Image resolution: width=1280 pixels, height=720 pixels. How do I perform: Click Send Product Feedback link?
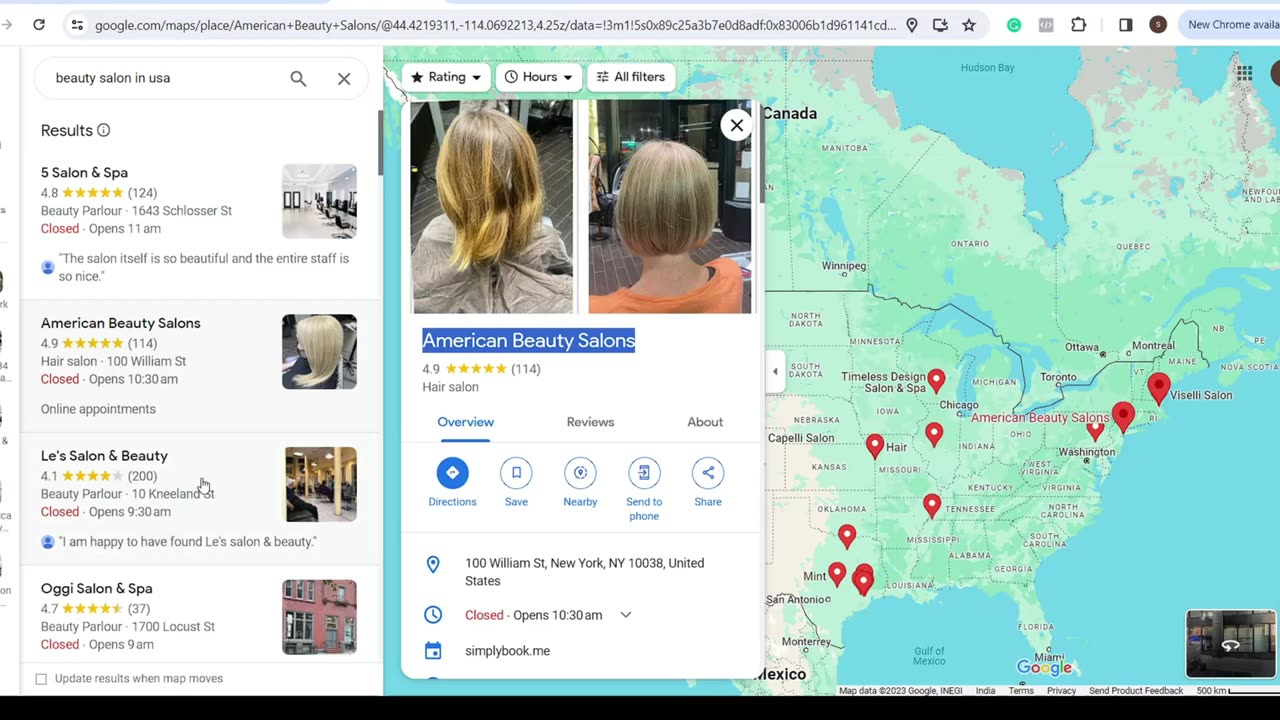[1136, 691]
